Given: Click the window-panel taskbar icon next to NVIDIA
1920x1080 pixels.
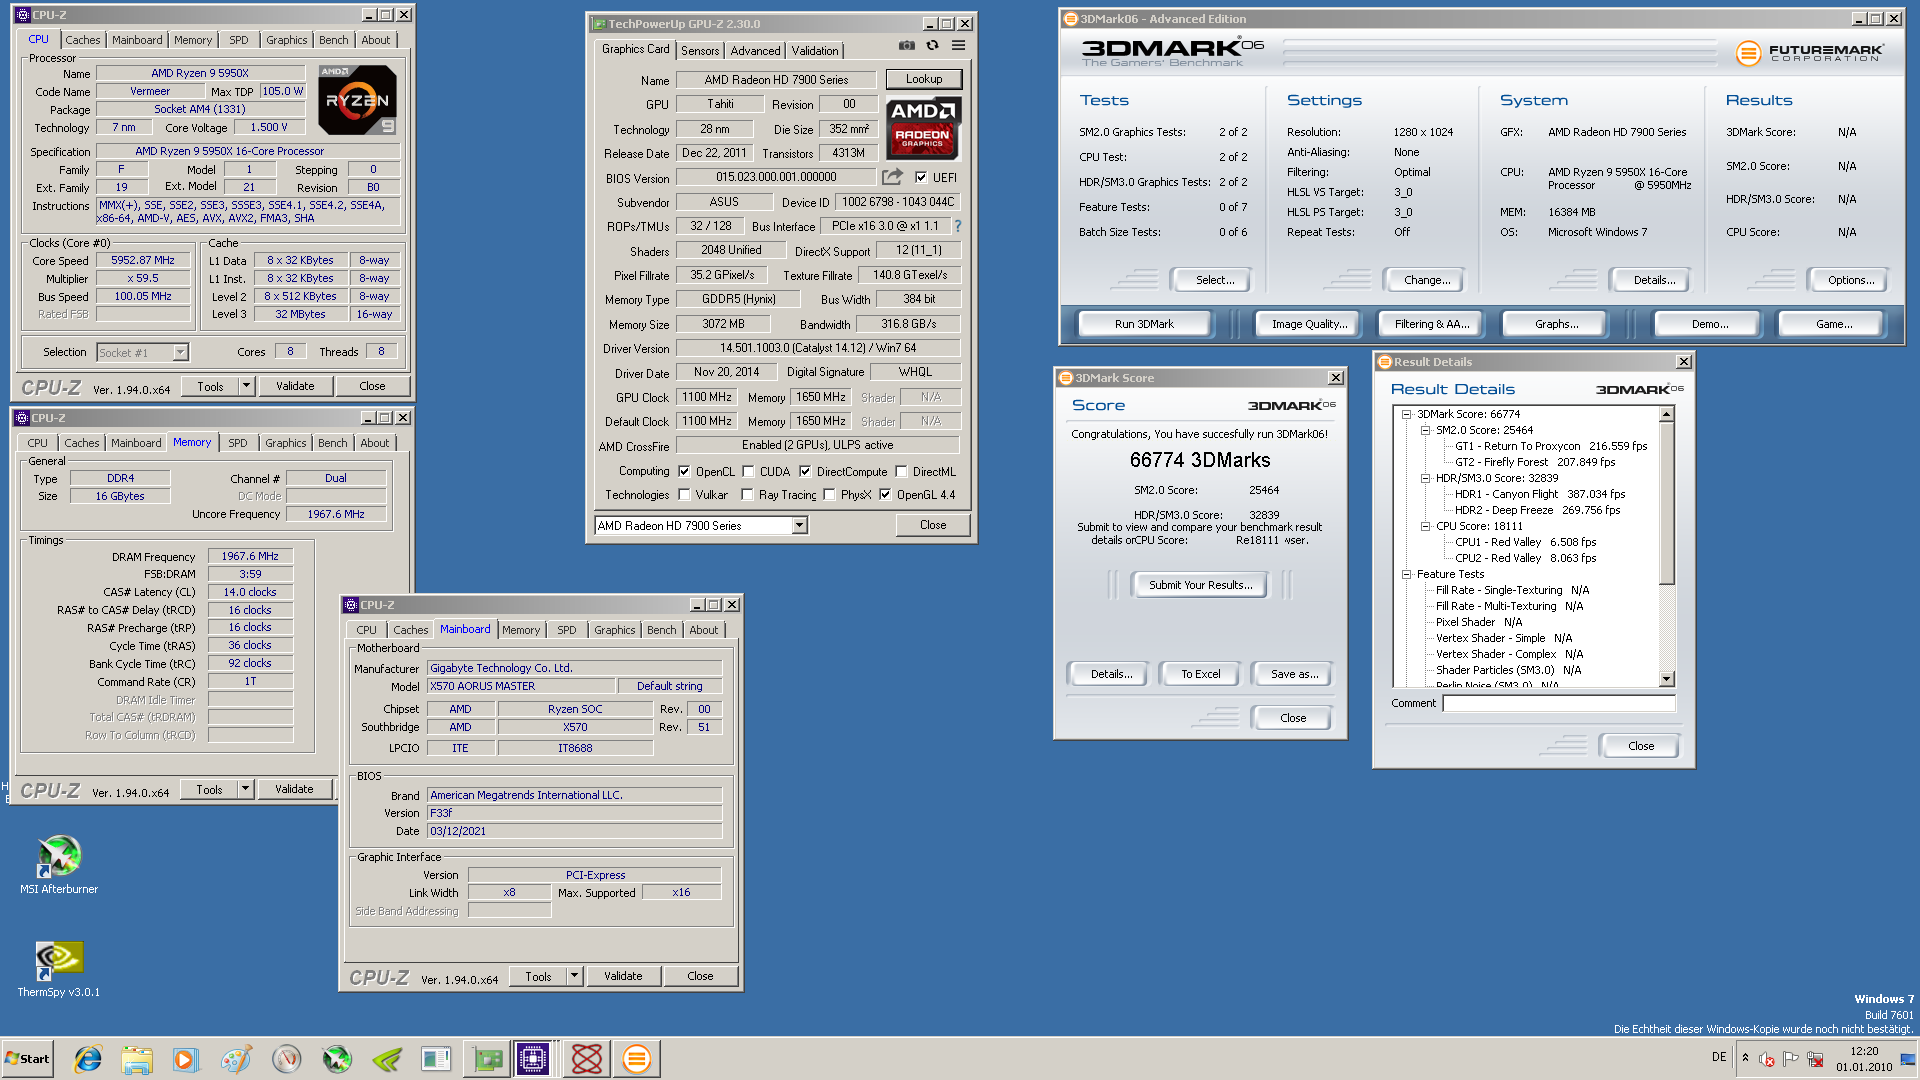Looking at the screenshot, I should [436, 1059].
